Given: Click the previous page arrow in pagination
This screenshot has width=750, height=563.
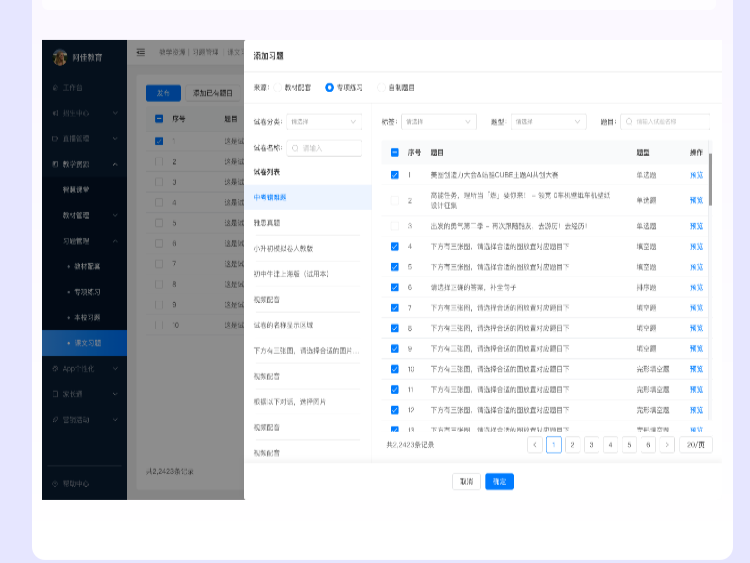Looking at the screenshot, I should [535, 445].
